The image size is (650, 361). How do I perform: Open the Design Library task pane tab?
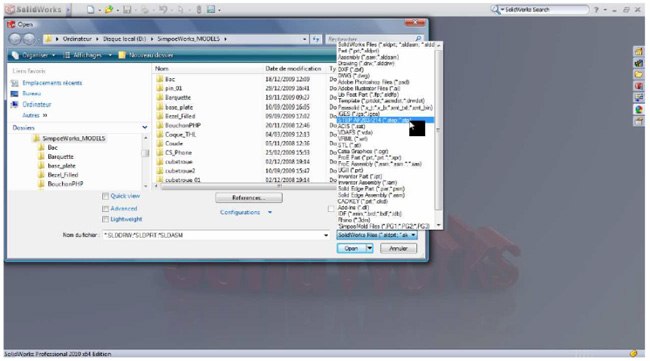(x=639, y=63)
